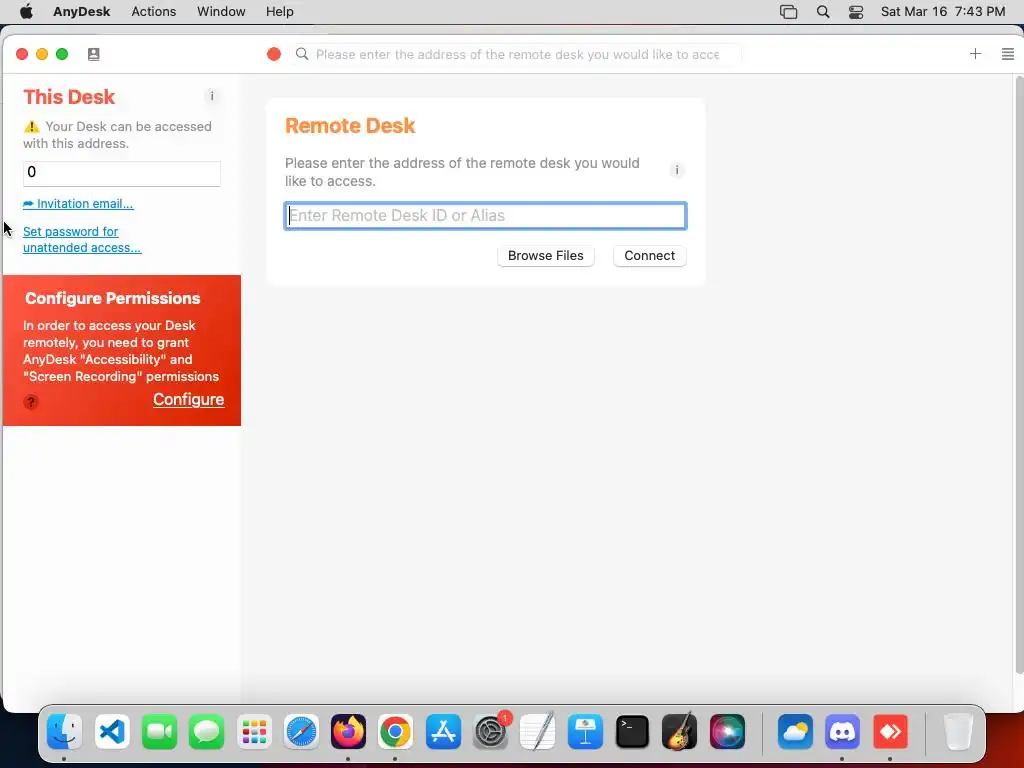The image size is (1024, 768).
Task: Open Control Center in the menu bar
Action: (856, 12)
